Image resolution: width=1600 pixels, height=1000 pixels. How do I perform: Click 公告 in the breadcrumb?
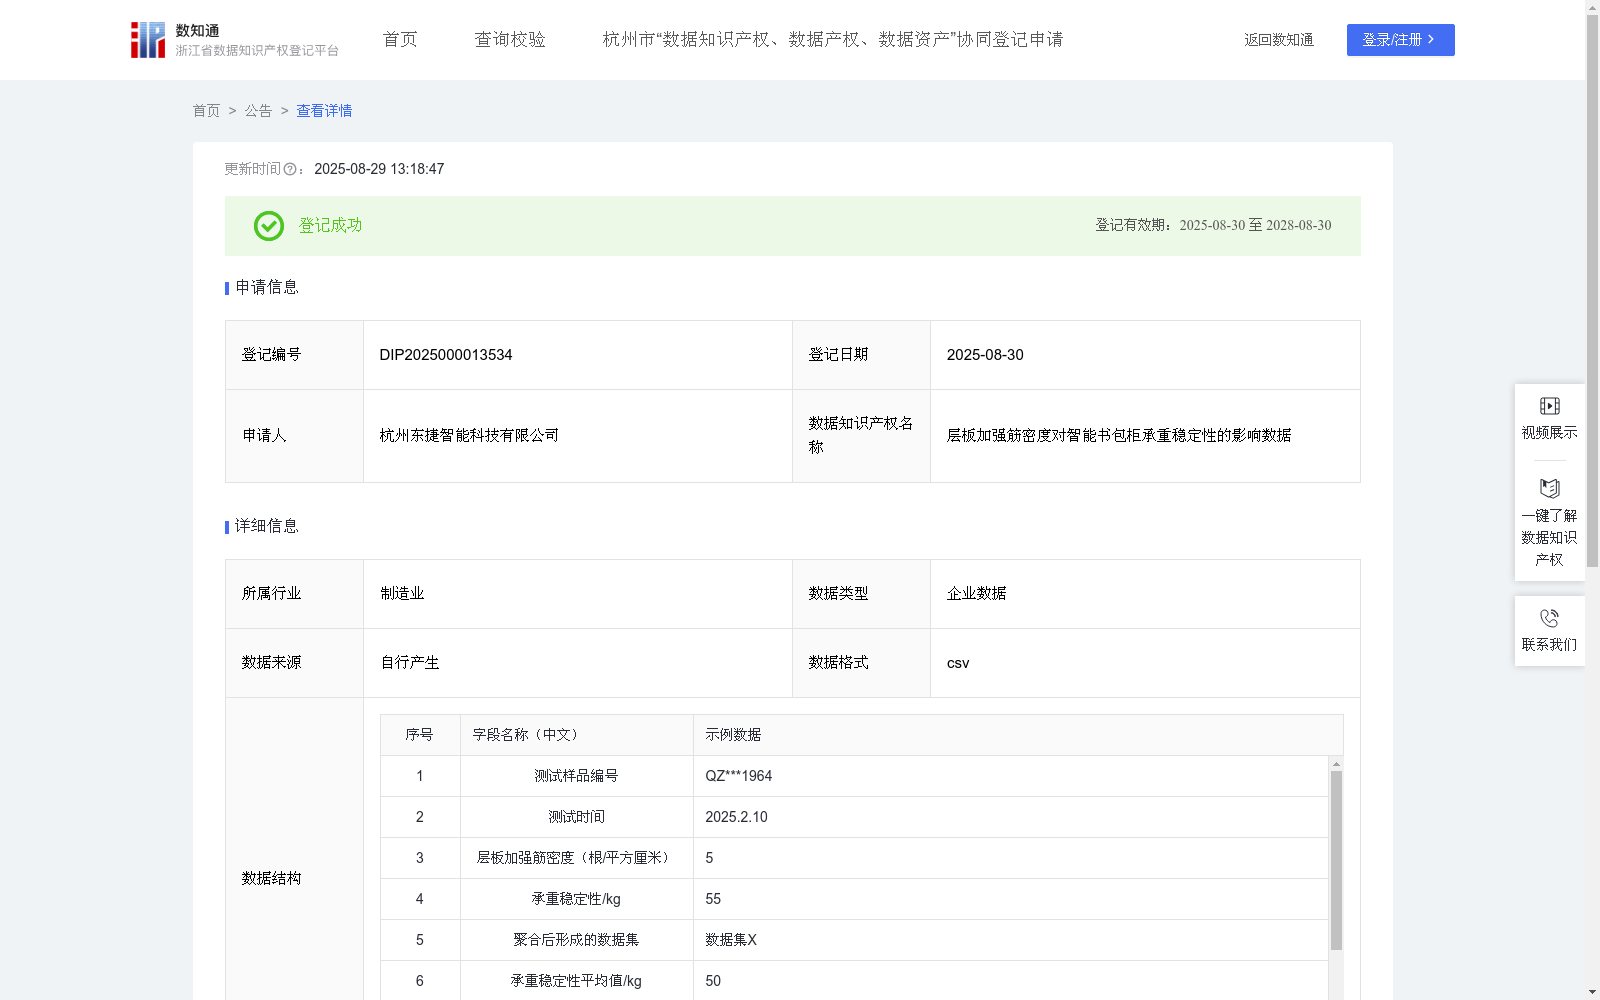(x=258, y=111)
